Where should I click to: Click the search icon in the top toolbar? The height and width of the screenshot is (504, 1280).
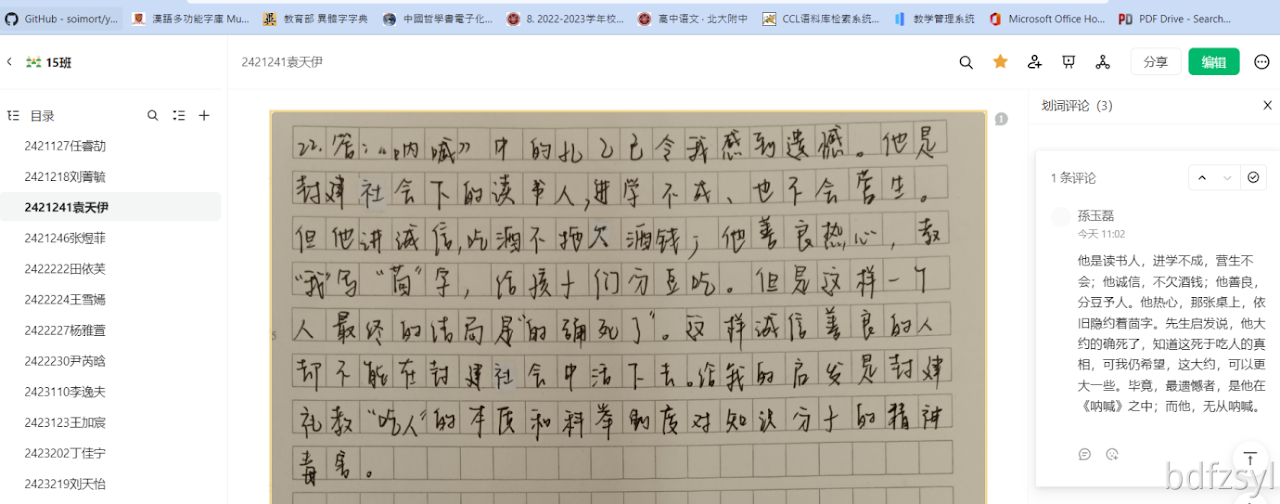[966, 62]
